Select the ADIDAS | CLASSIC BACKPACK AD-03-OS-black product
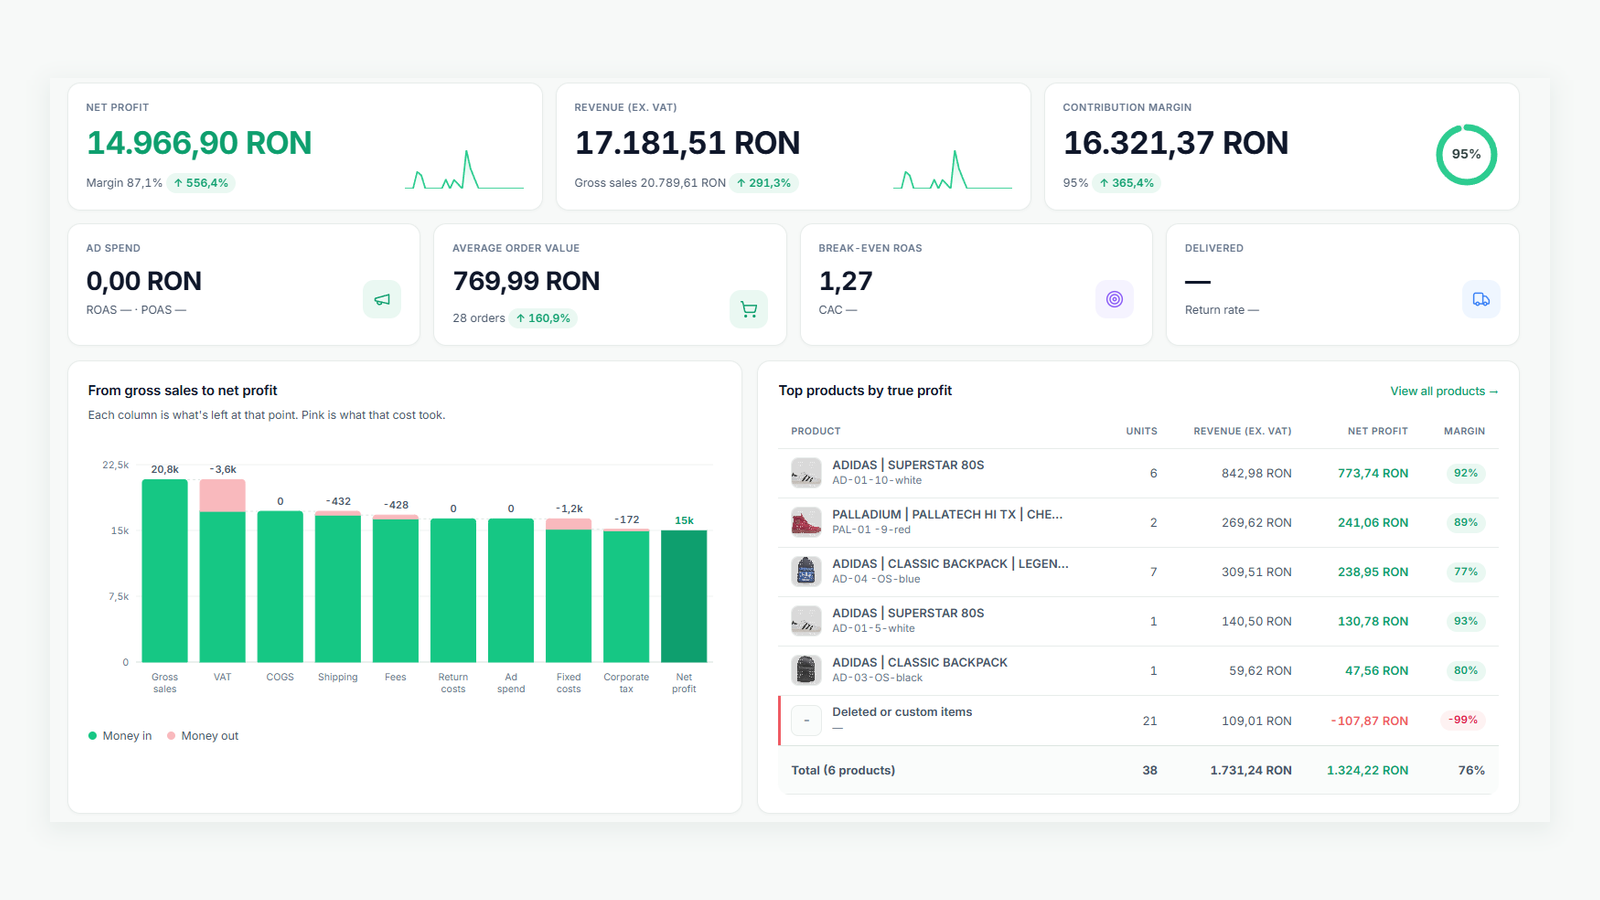Viewport: 1600px width, 900px height. [1138, 670]
